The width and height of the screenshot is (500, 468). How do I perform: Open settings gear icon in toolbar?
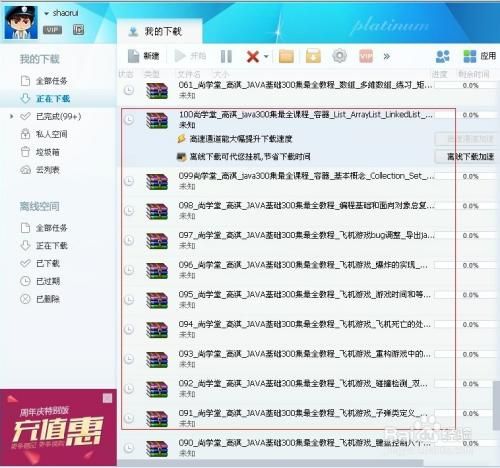point(340,56)
